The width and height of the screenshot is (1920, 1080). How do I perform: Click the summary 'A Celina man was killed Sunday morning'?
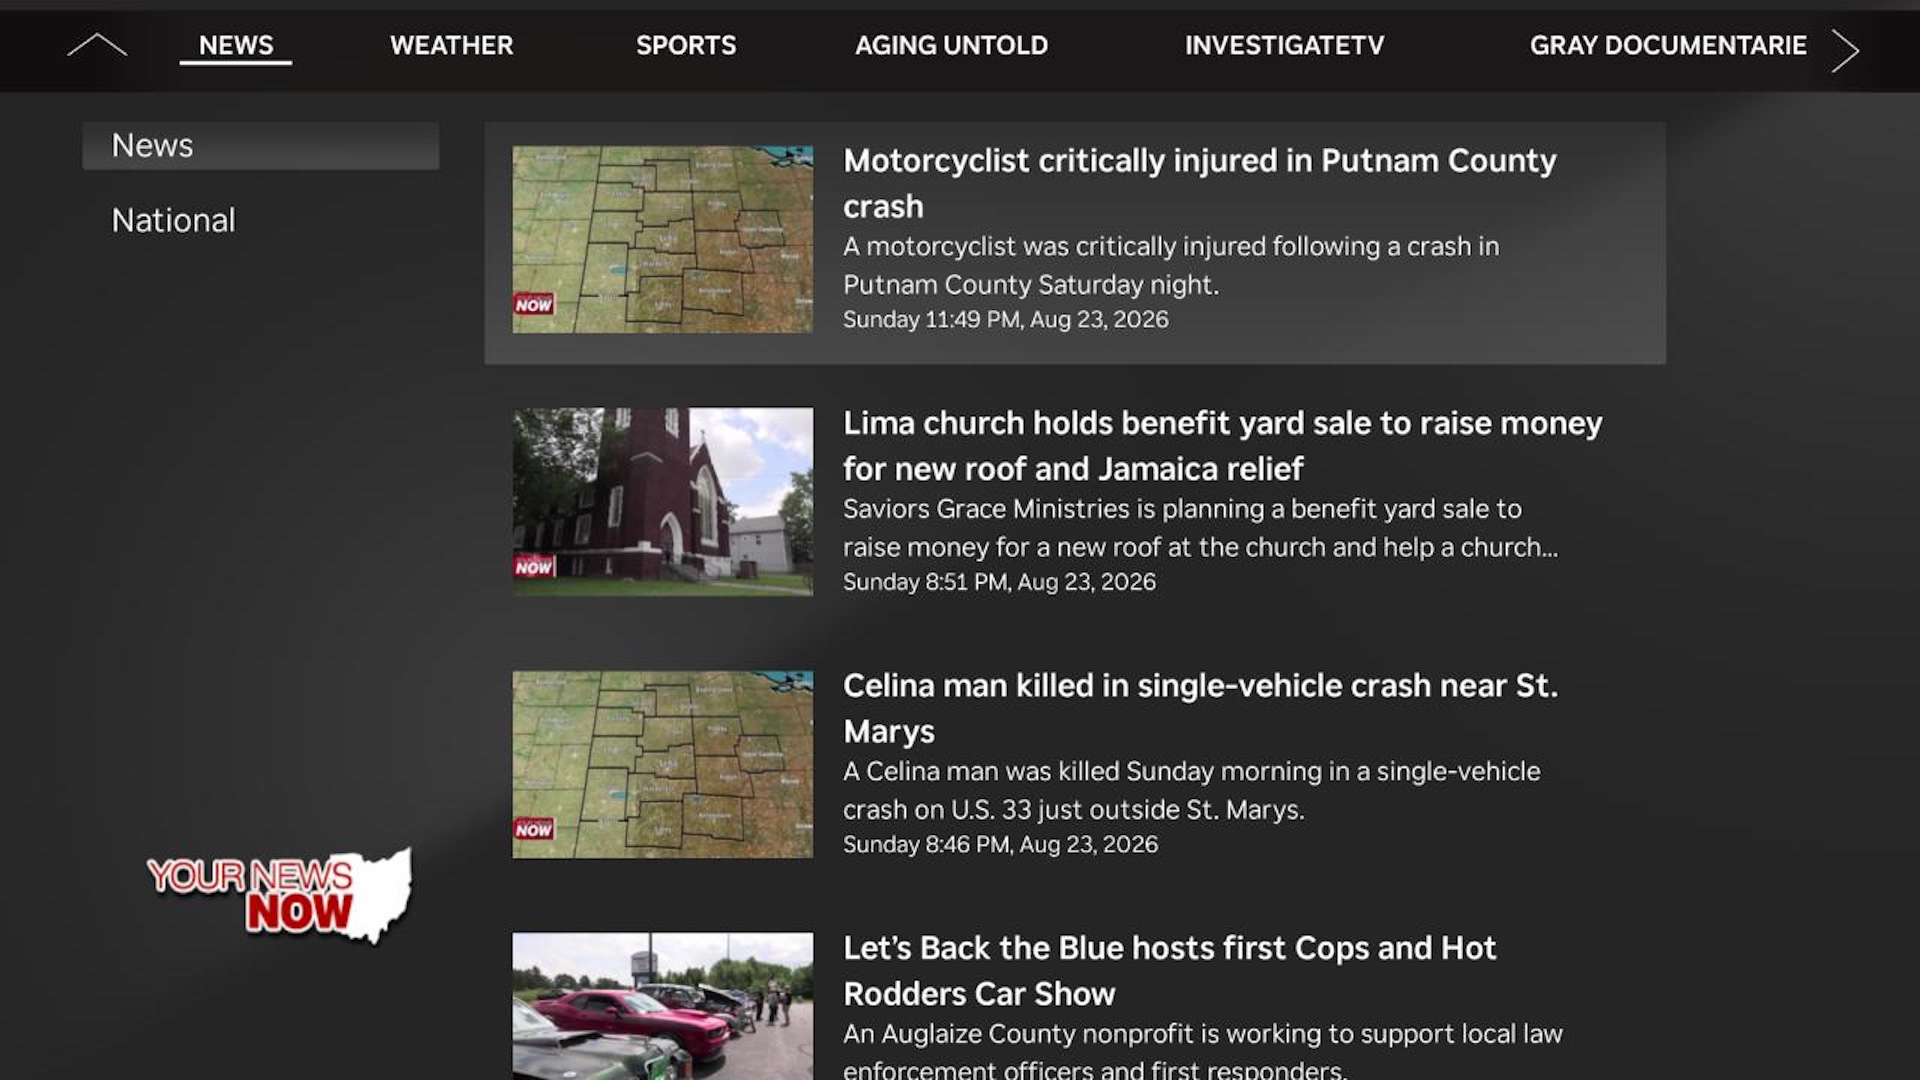[x=1191, y=790]
